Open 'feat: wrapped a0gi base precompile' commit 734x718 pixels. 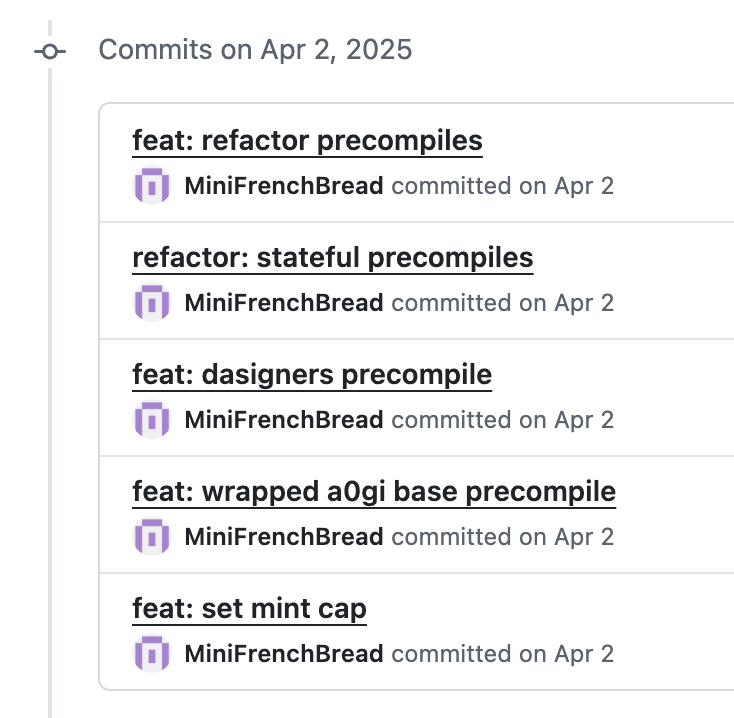(x=373, y=492)
